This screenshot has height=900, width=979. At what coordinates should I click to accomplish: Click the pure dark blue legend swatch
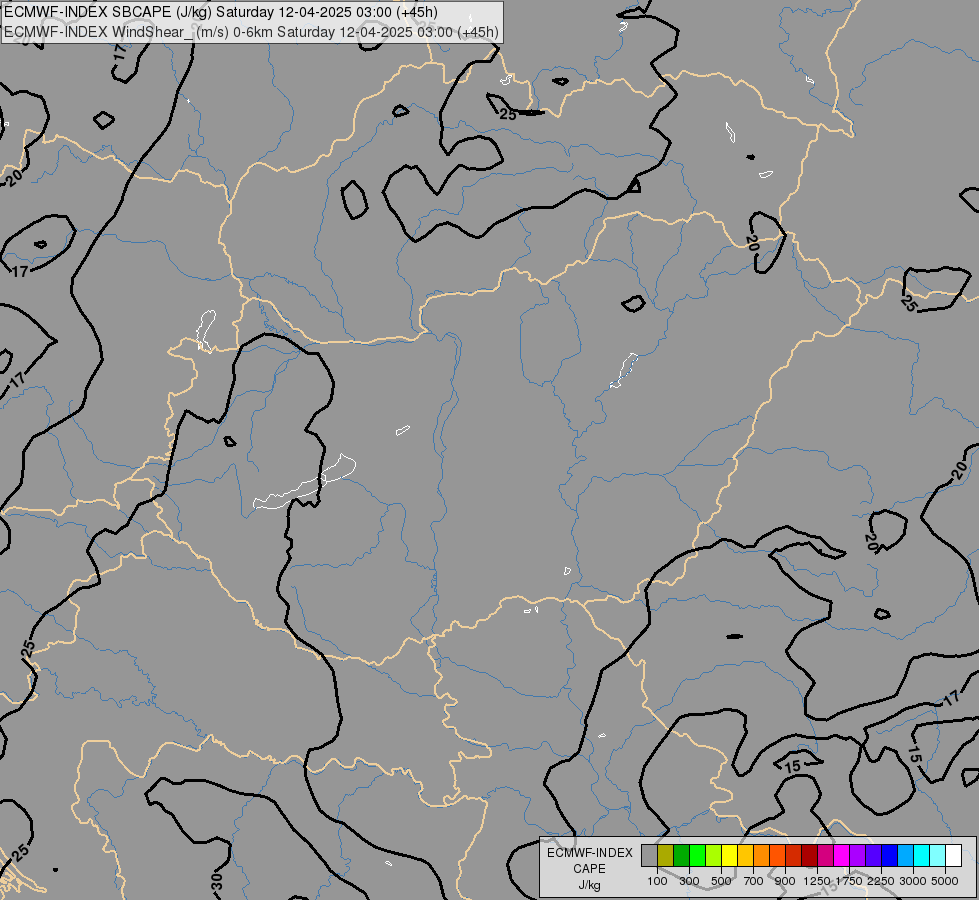pos(890,856)
